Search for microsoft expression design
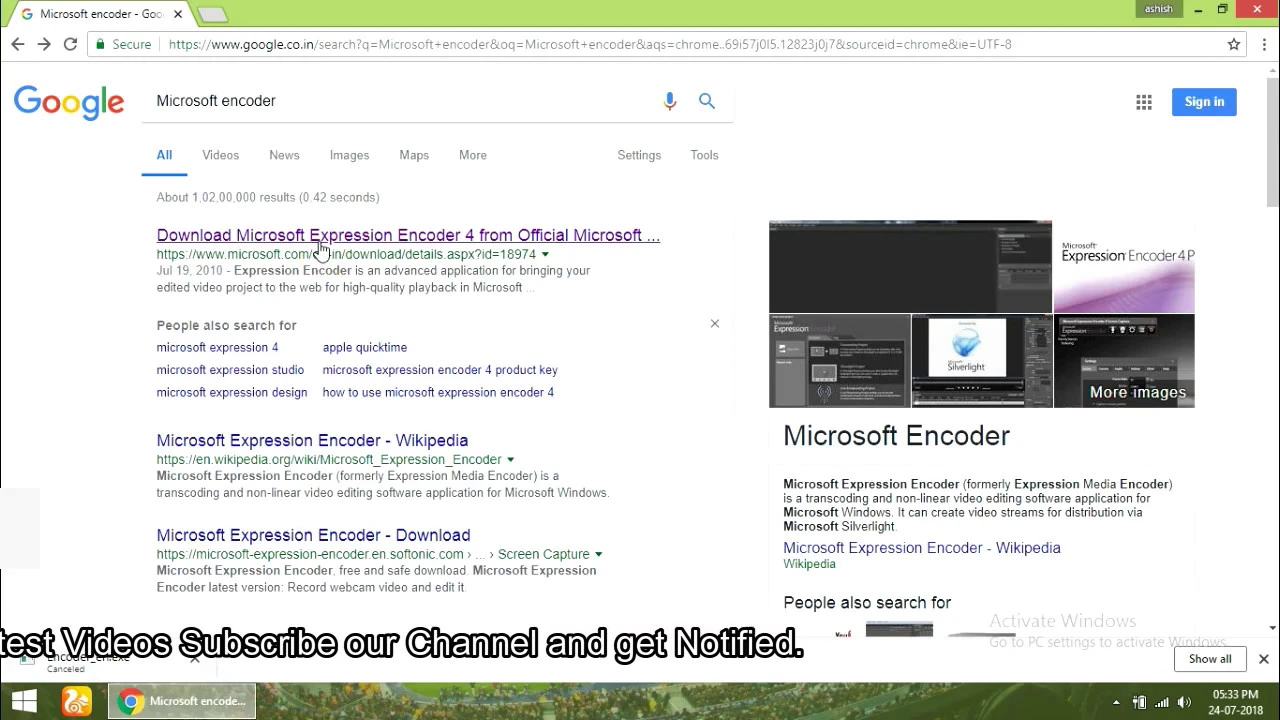This screenshot has height=720, width=1280. coord(232,392)
